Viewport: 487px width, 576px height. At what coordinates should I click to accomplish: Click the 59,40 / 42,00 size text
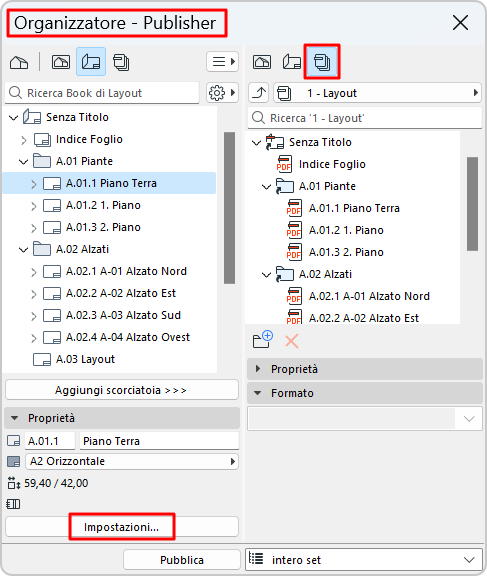click(x=56, y=483)
